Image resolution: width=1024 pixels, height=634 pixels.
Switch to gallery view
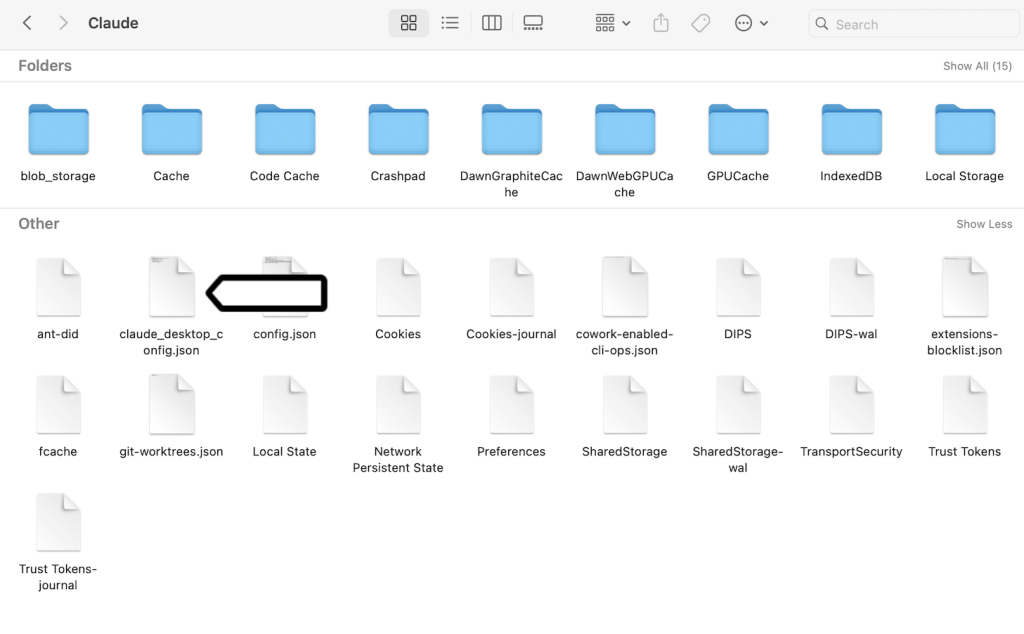[x=533, y=24]
